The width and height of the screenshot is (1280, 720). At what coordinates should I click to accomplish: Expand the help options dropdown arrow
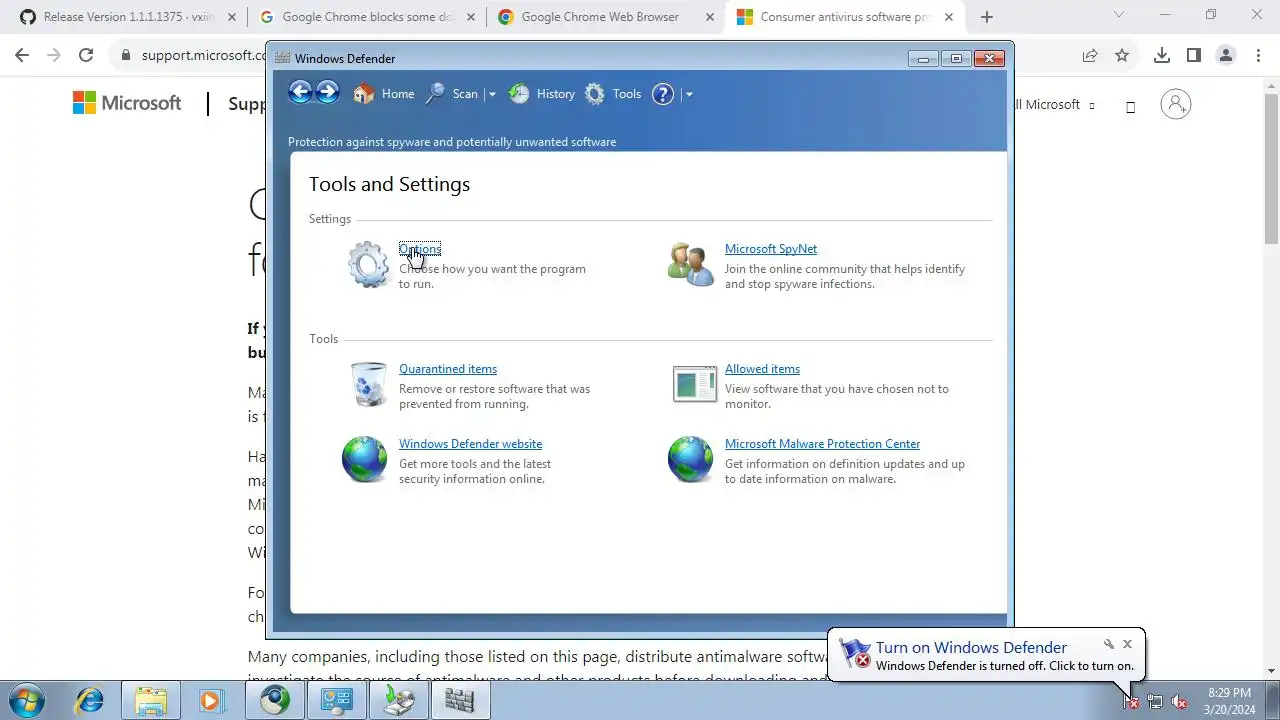(688, 94)
